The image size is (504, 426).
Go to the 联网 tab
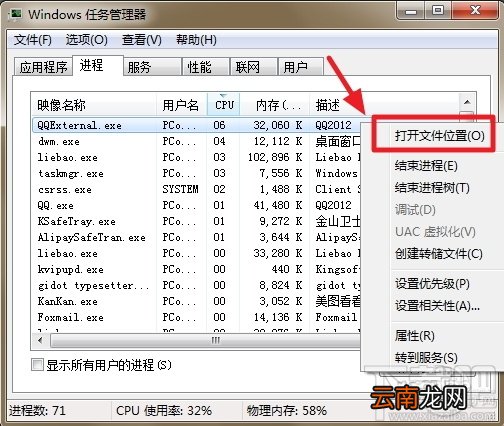254,67
